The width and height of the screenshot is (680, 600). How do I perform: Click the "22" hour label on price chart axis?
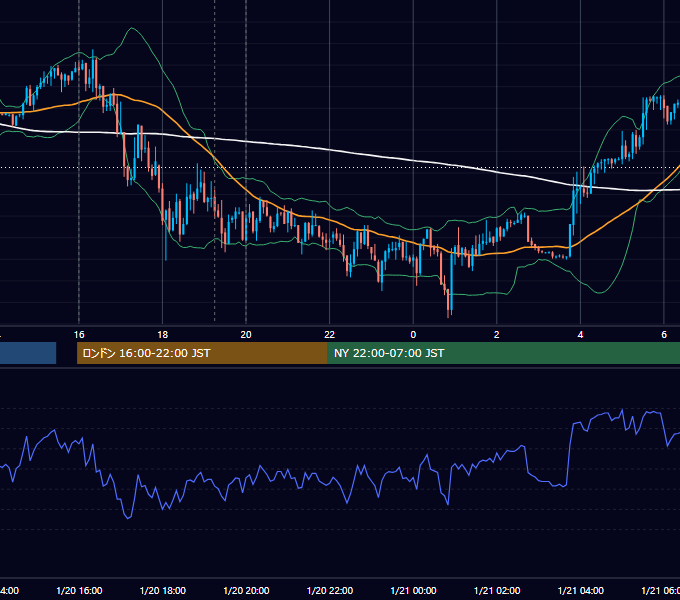click(x=330, y=335)
